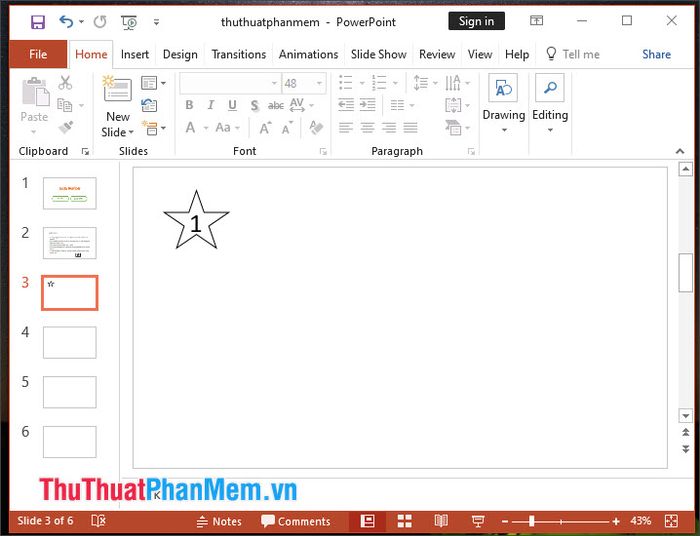Open Slide Sorter view from status bar

pos(404,521)
